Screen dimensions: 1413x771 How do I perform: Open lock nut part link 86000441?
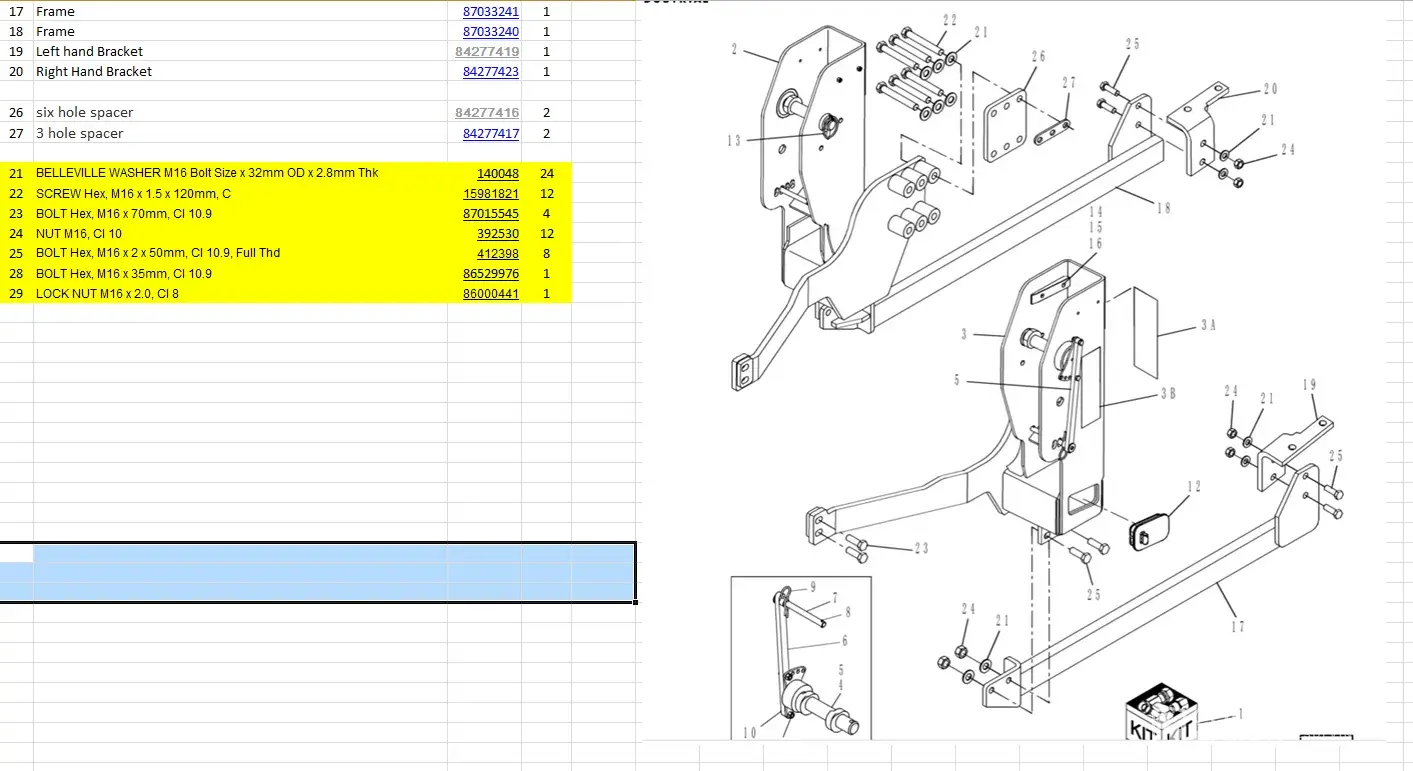tap(491, 294)
